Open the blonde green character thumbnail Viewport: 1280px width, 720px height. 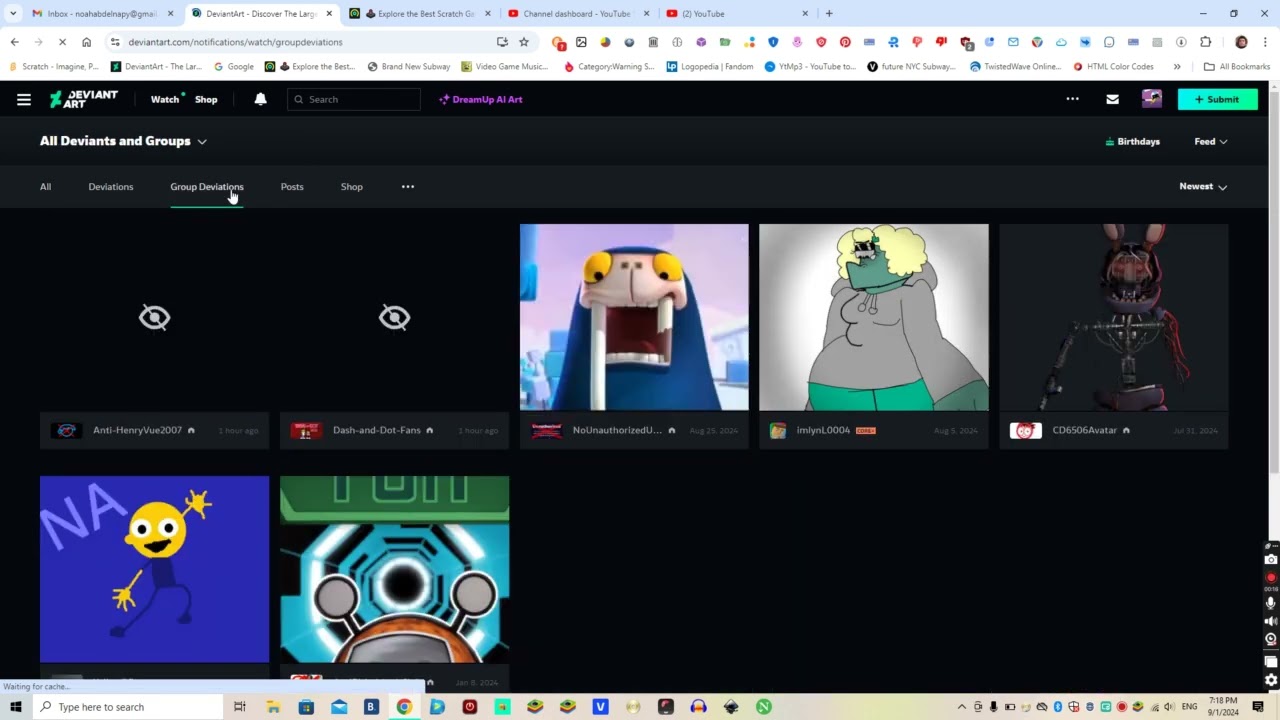[x=874, y=317]
